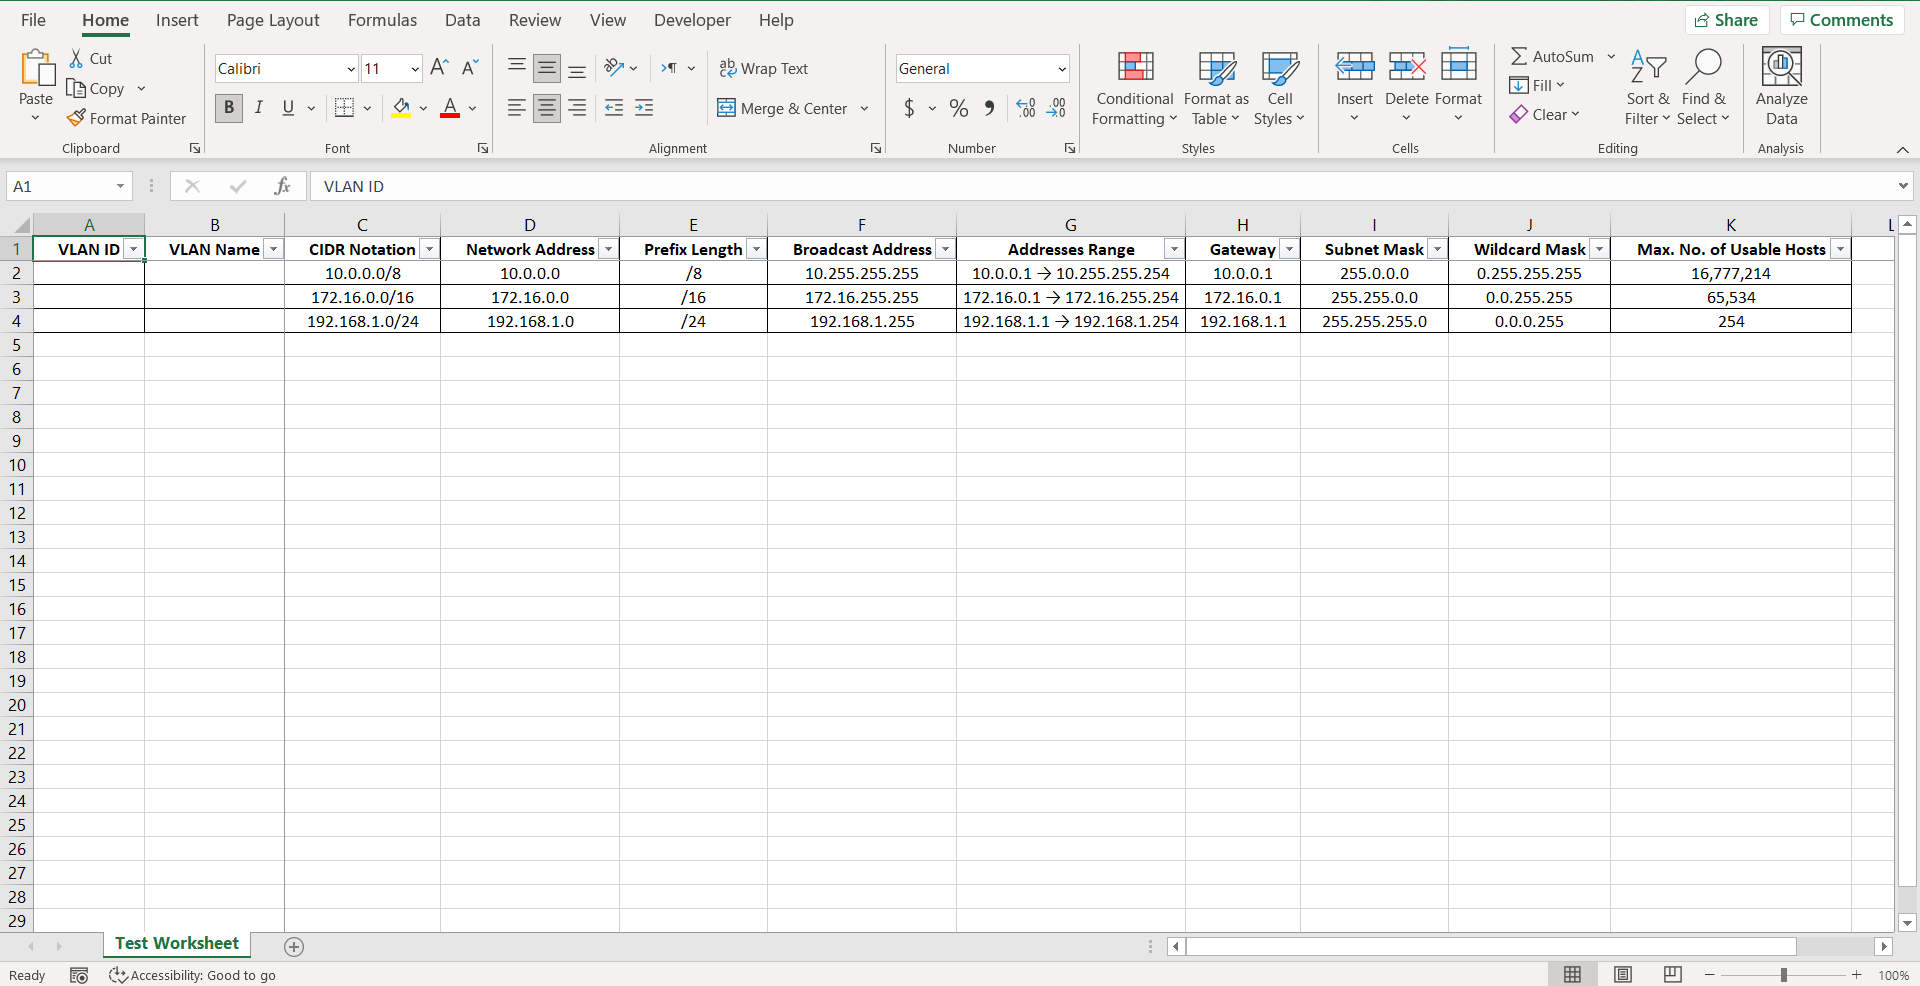Open CIDR Notation filter dropdown
1920x986 pixels.
click(429, 249)
